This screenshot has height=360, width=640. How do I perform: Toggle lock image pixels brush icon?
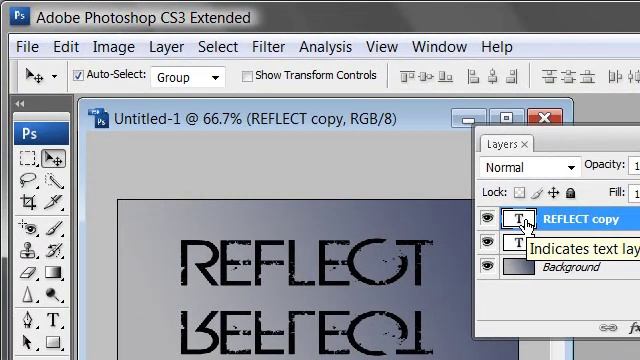point(537,193)
